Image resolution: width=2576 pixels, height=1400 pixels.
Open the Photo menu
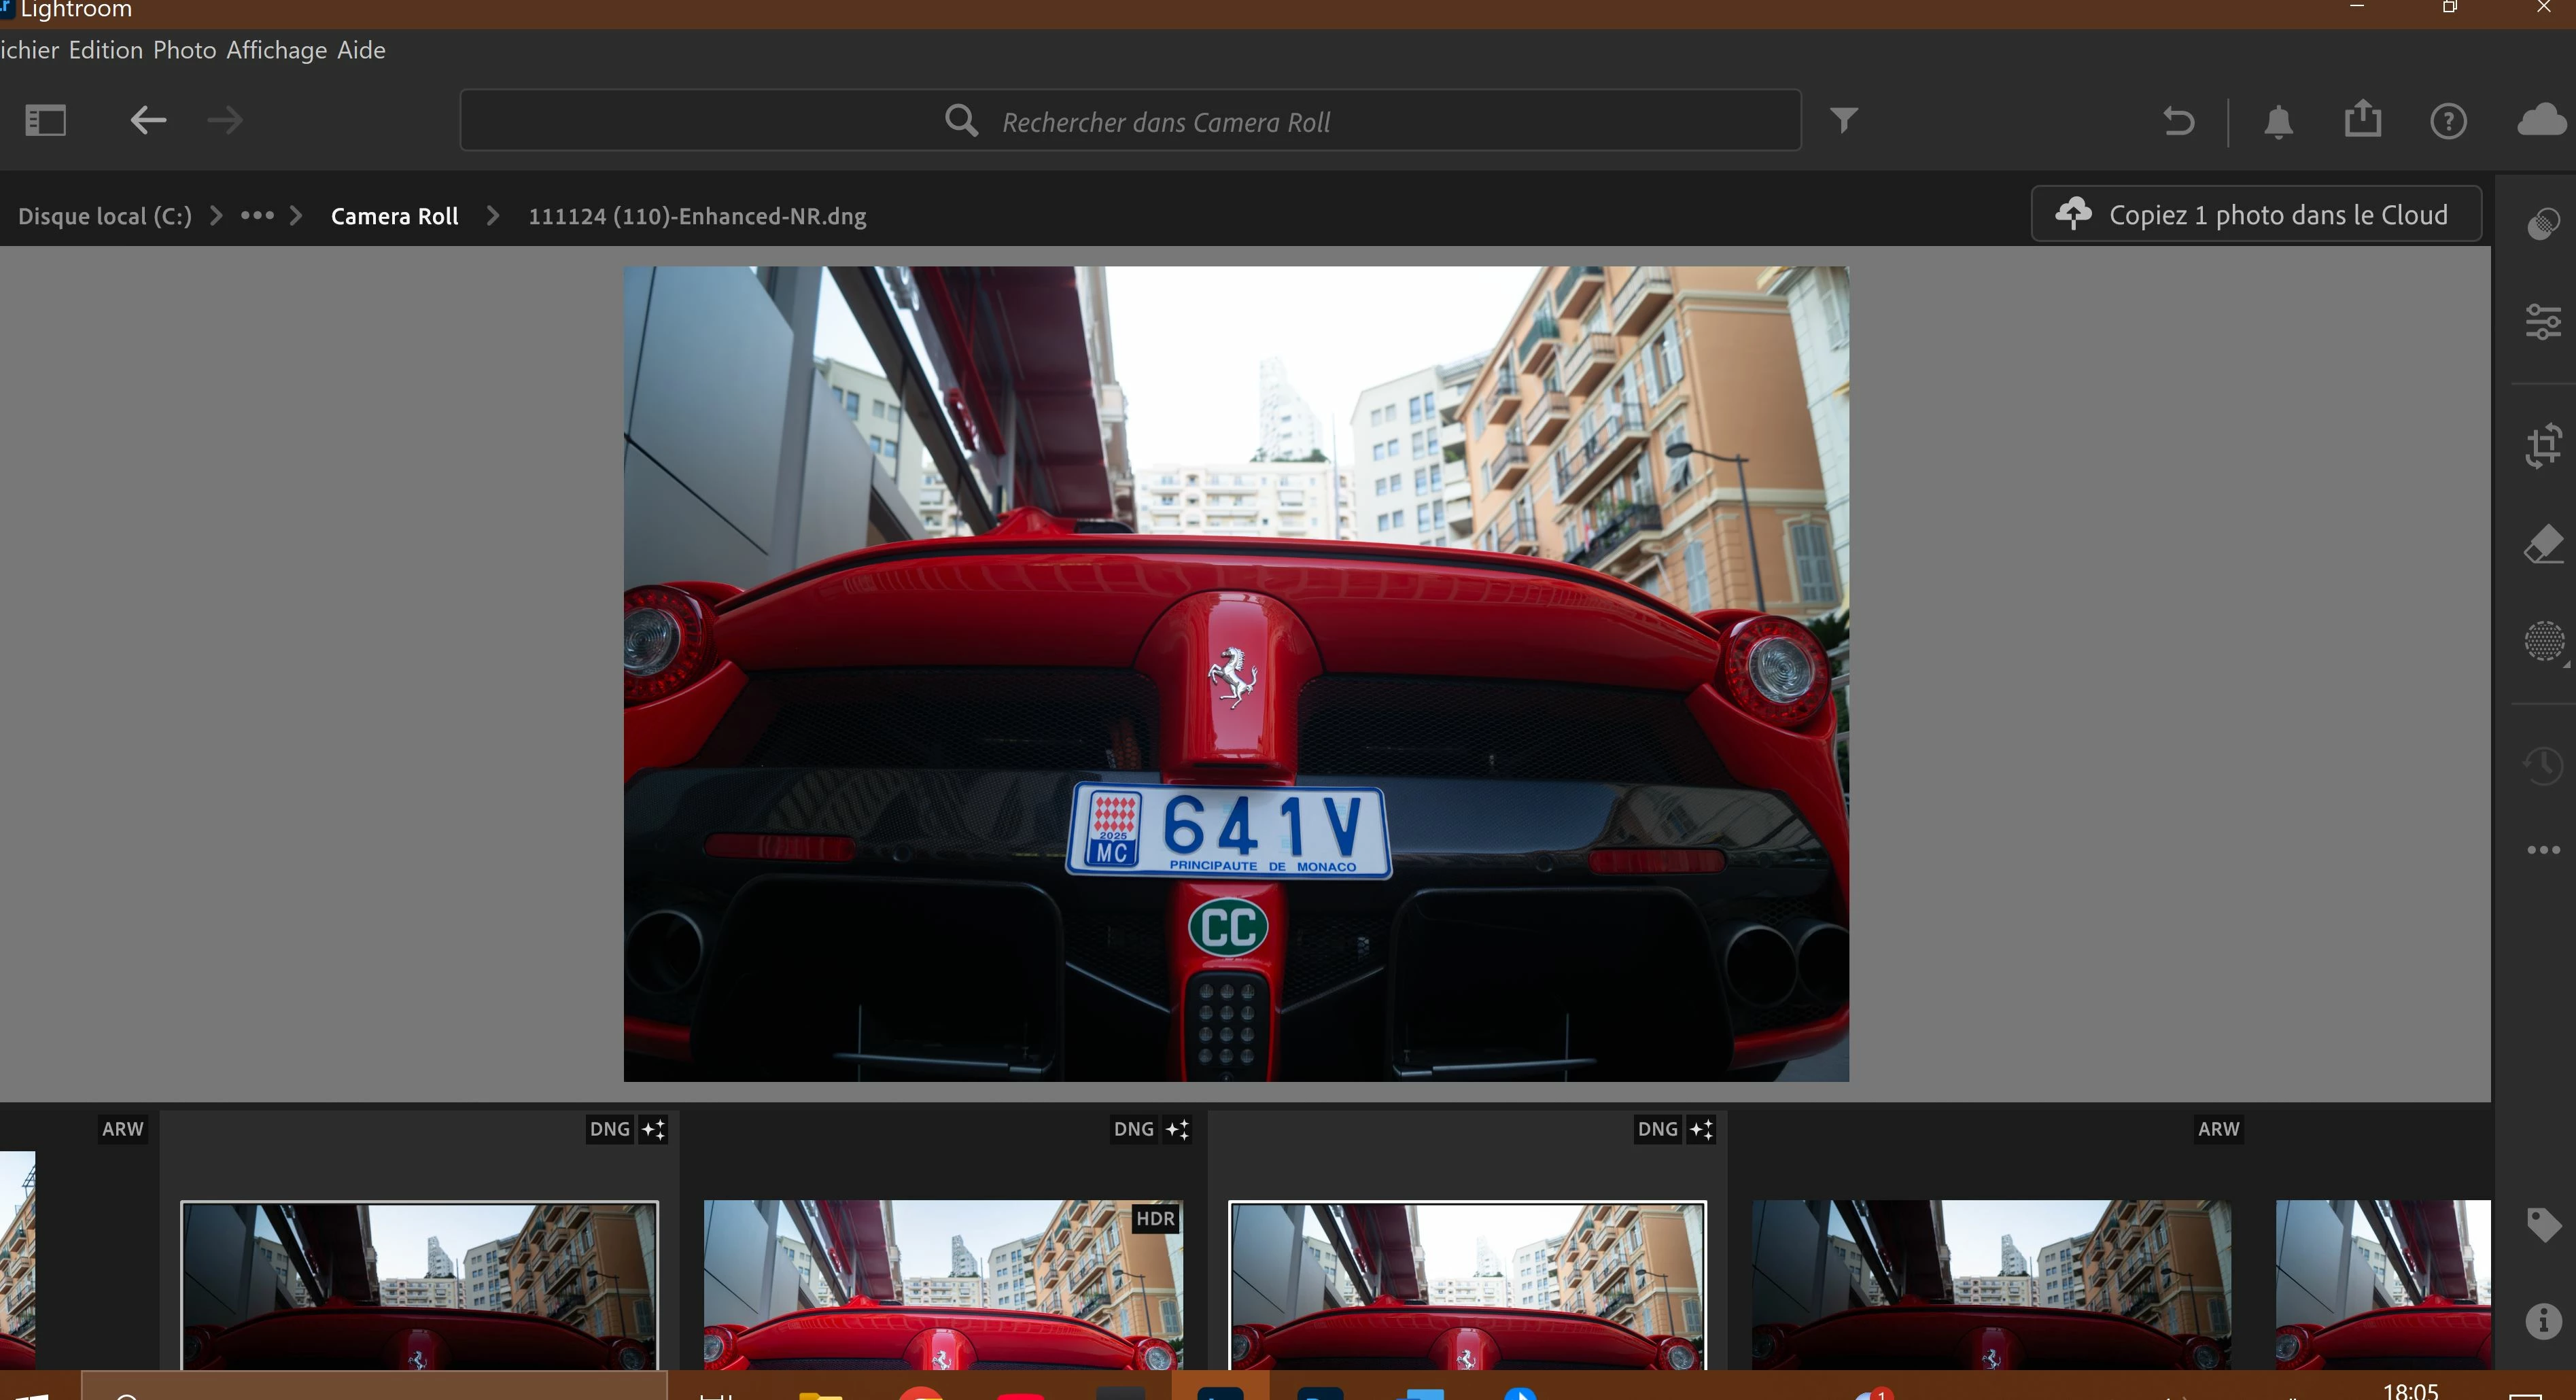pos(184,50)
